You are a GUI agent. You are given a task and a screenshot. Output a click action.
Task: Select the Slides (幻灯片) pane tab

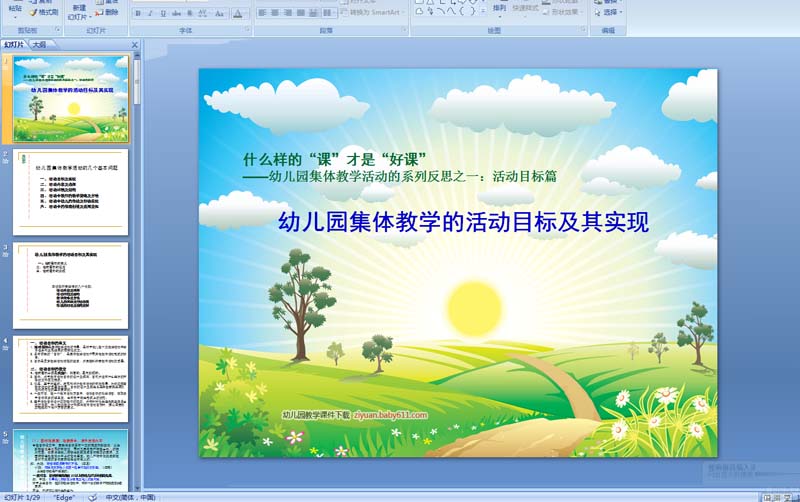click(14, 45)
